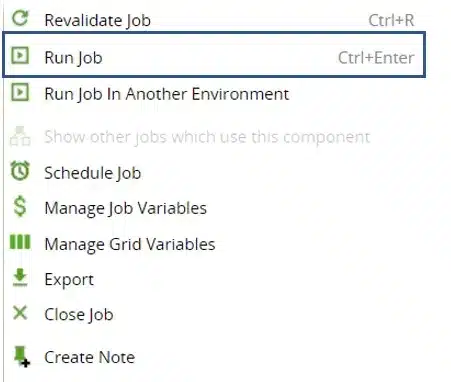Click the Create Note pin icon
This screenshot has height=382, width=451.
22,356
